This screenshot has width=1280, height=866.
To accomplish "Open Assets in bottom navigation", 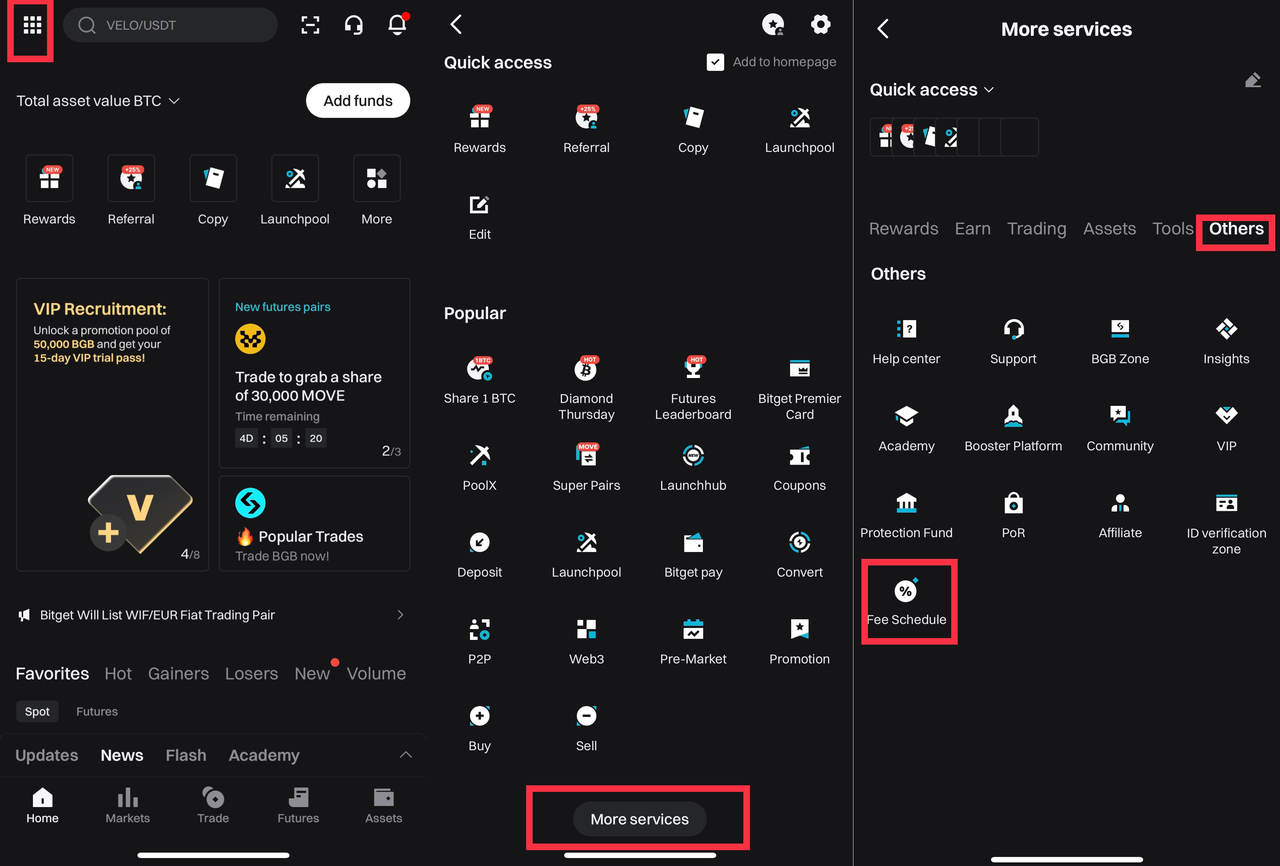I will (x=383, y=805).
